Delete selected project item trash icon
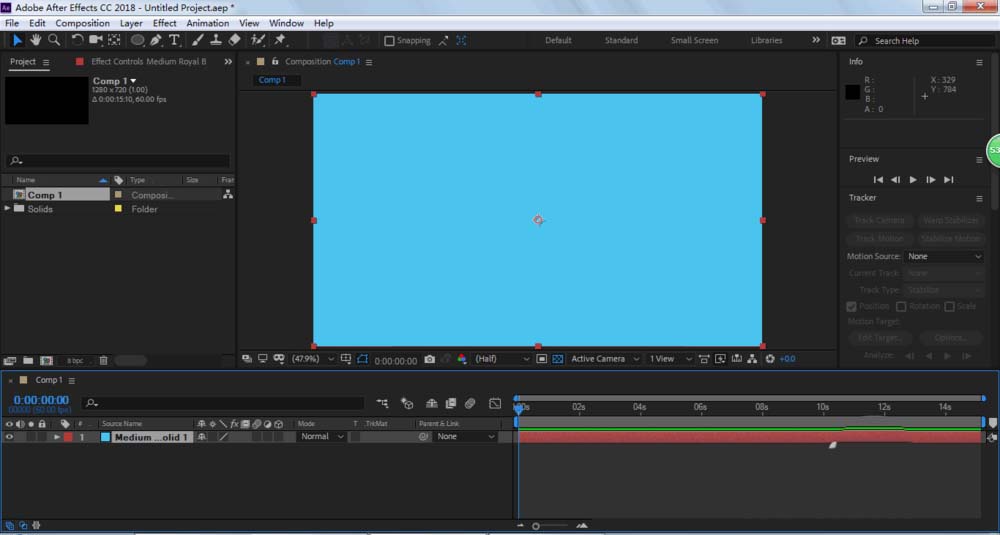 (x=103, y=361)
